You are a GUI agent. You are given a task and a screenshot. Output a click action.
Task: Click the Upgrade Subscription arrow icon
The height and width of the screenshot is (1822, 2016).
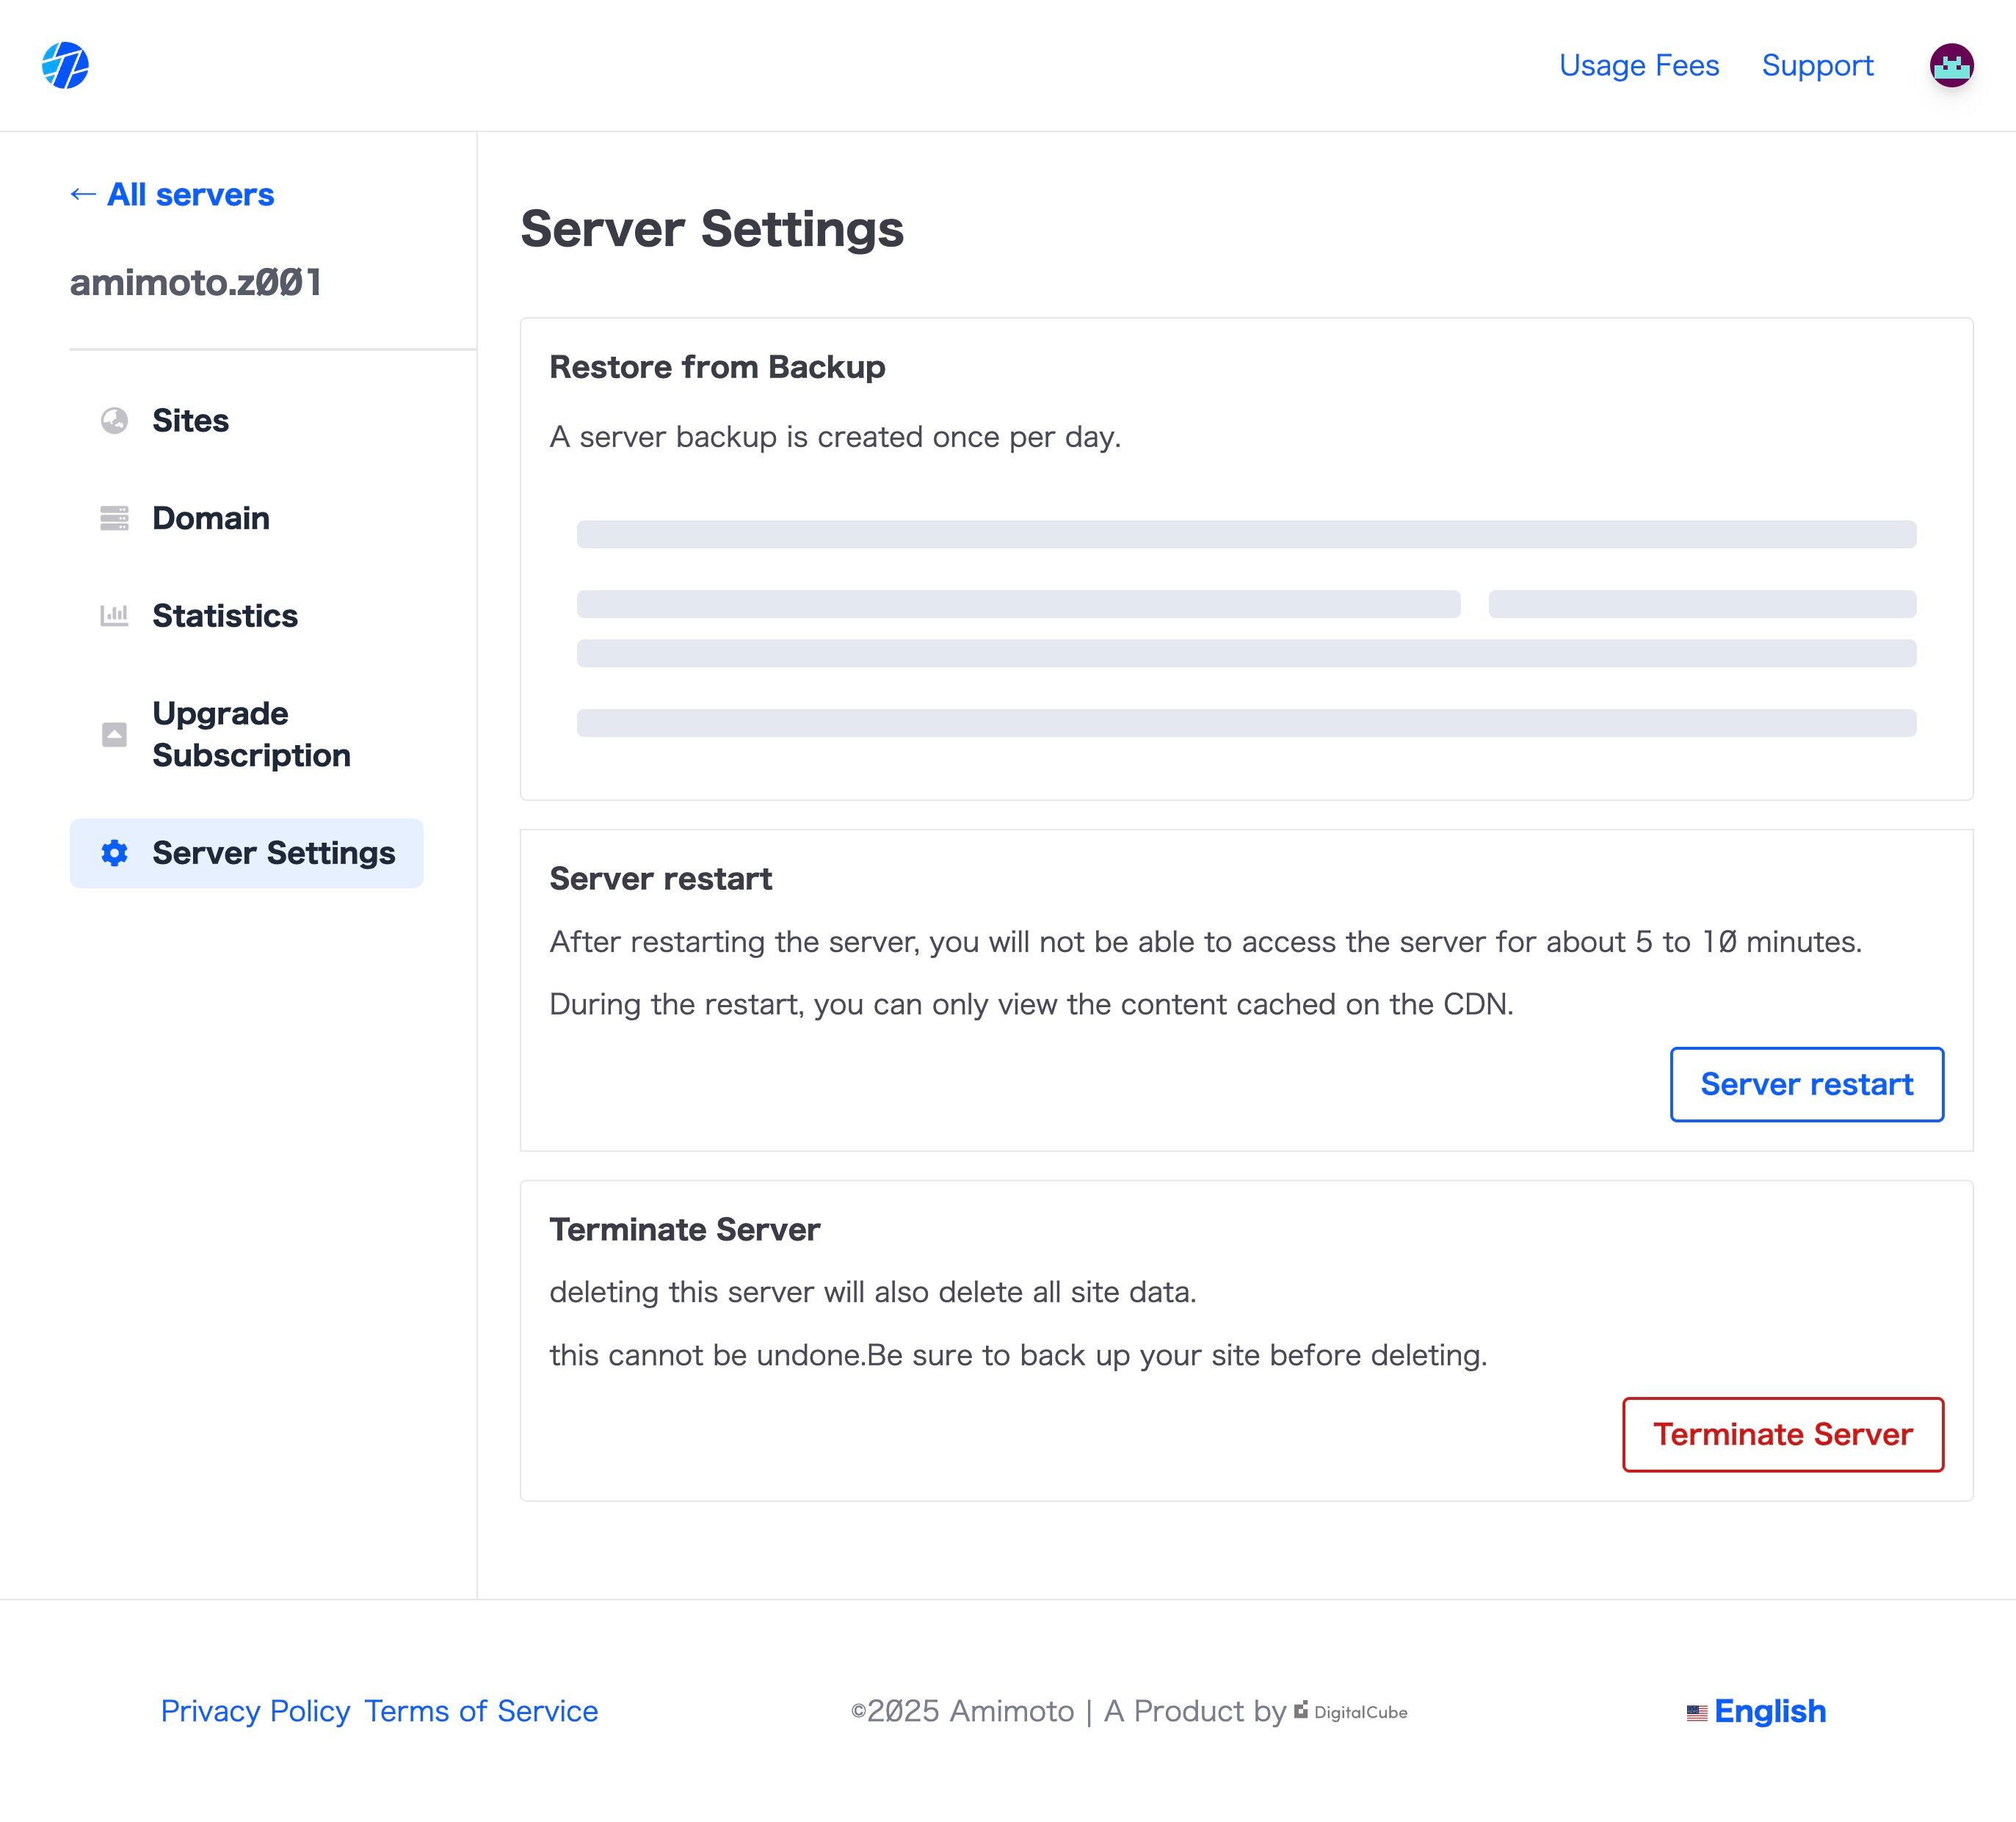pos(114,735)
